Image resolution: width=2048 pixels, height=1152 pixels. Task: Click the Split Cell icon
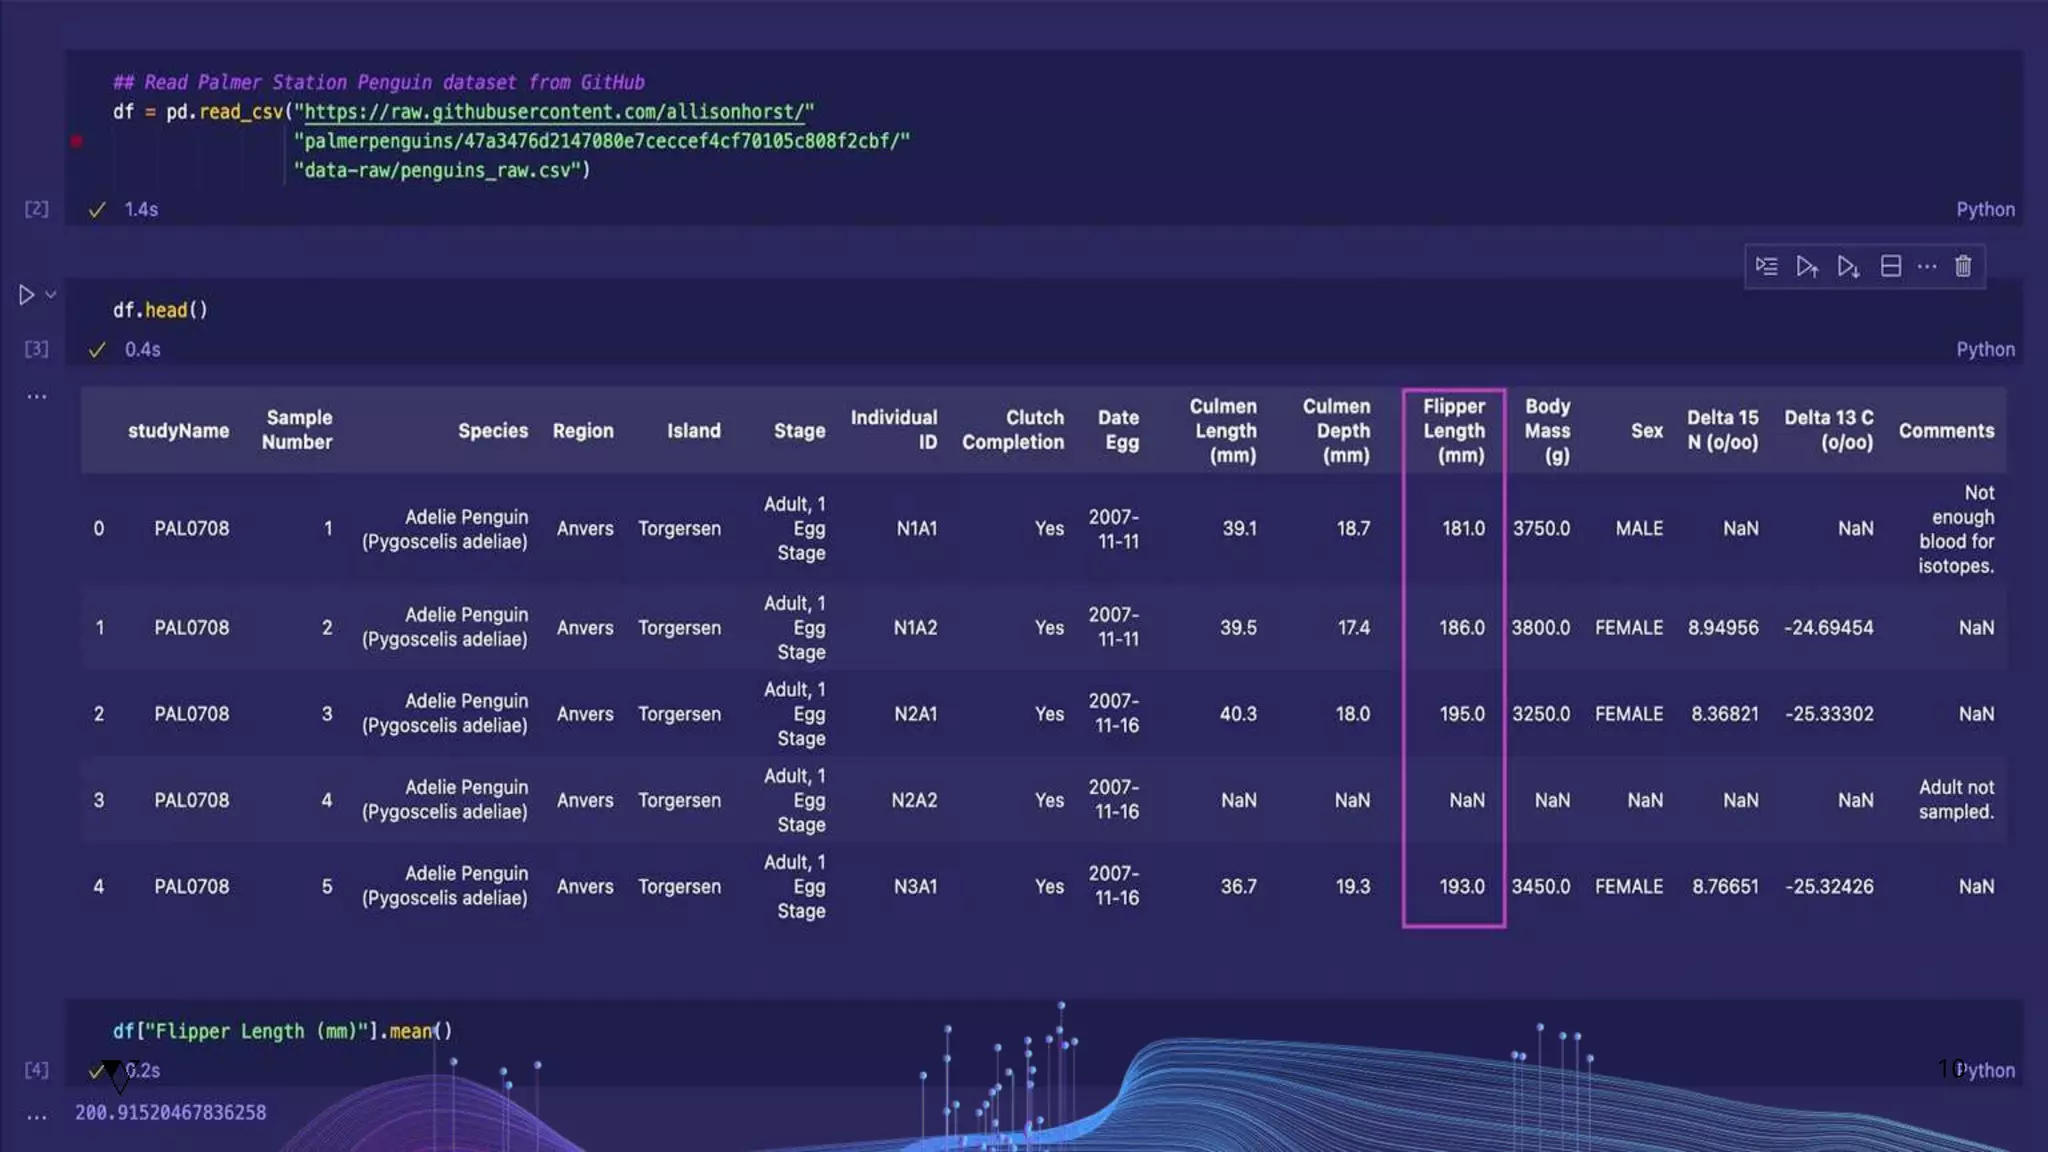[1890, 267]
